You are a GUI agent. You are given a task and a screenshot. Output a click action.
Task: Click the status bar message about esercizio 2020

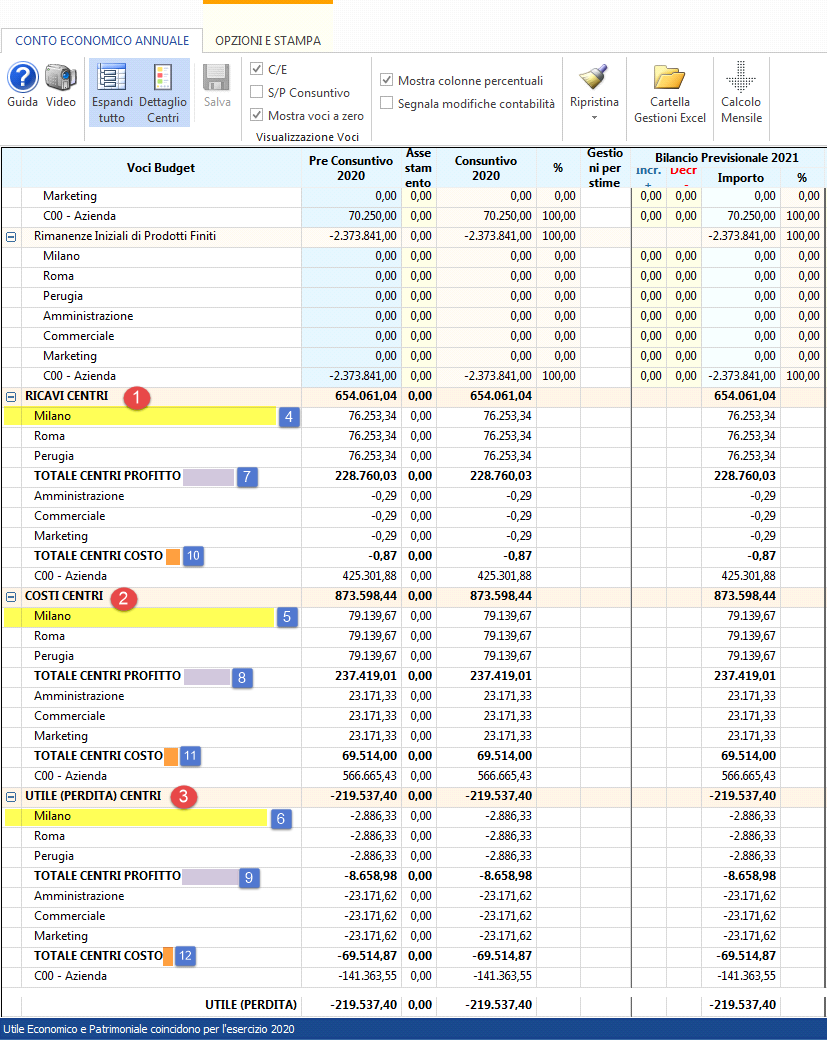pyautogui.click(x=149, y=1029)
